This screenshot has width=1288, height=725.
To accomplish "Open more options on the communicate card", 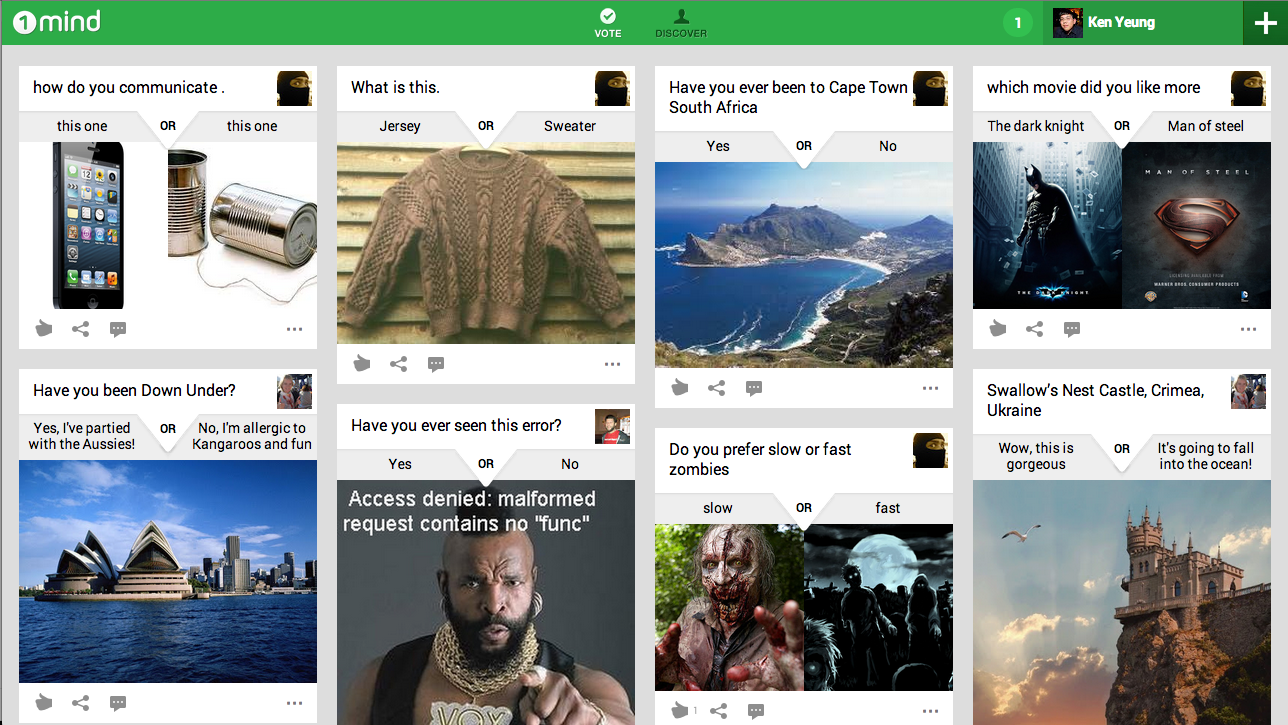I will pyautogui.click(x=294, y=328).
